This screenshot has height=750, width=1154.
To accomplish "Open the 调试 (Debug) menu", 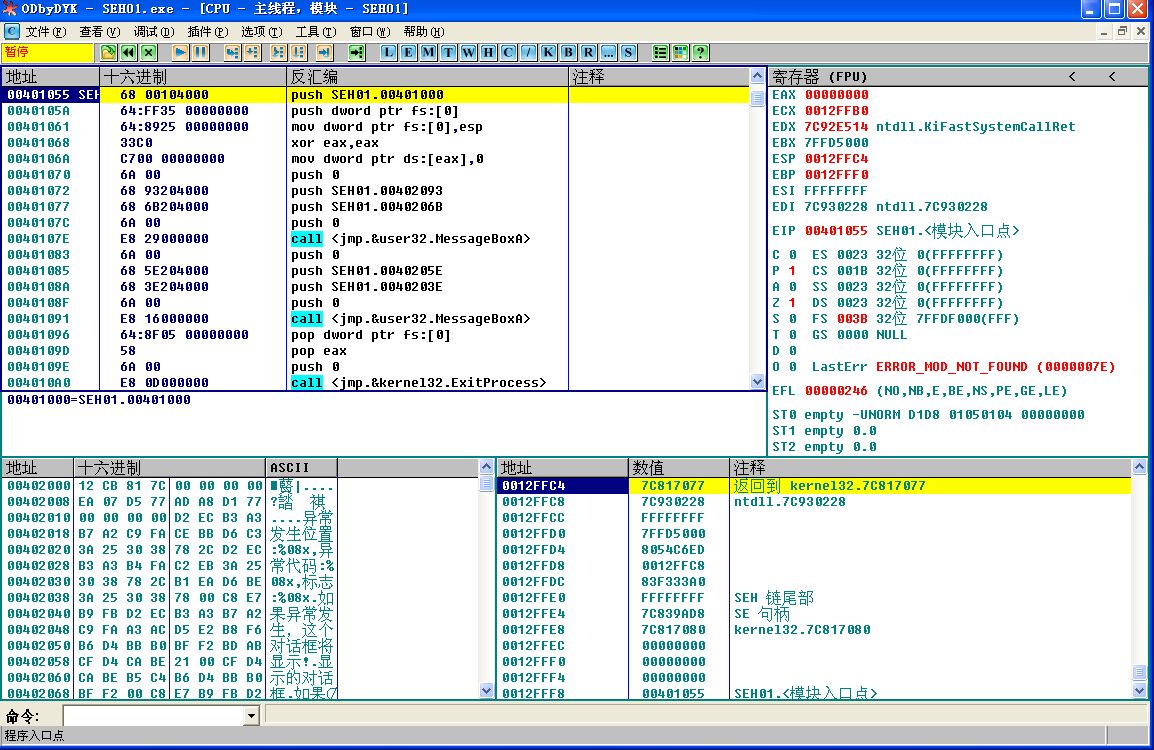I will [x=153, y=32].
